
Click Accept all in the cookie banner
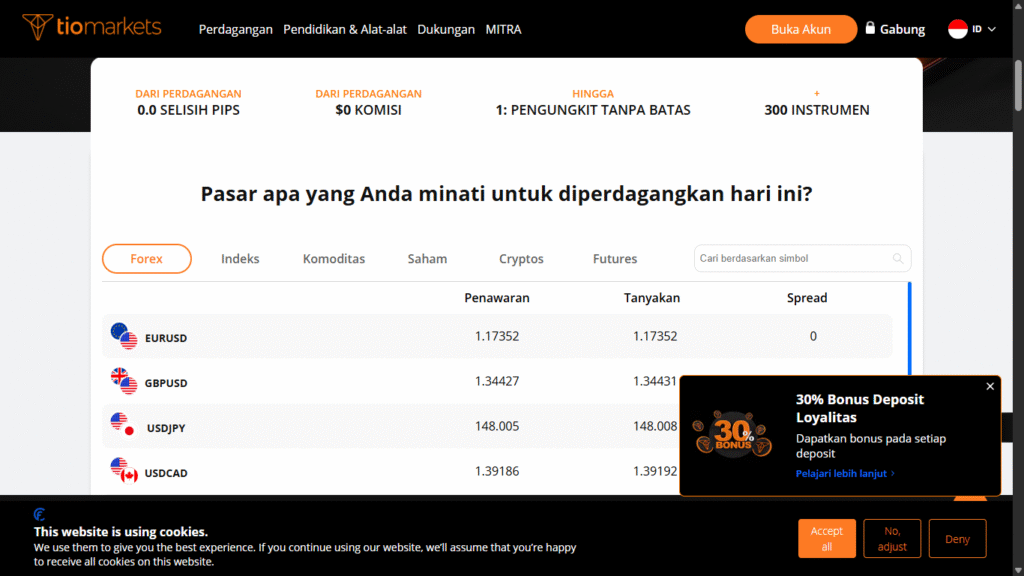pyautogui.click(x=827, y=538)
